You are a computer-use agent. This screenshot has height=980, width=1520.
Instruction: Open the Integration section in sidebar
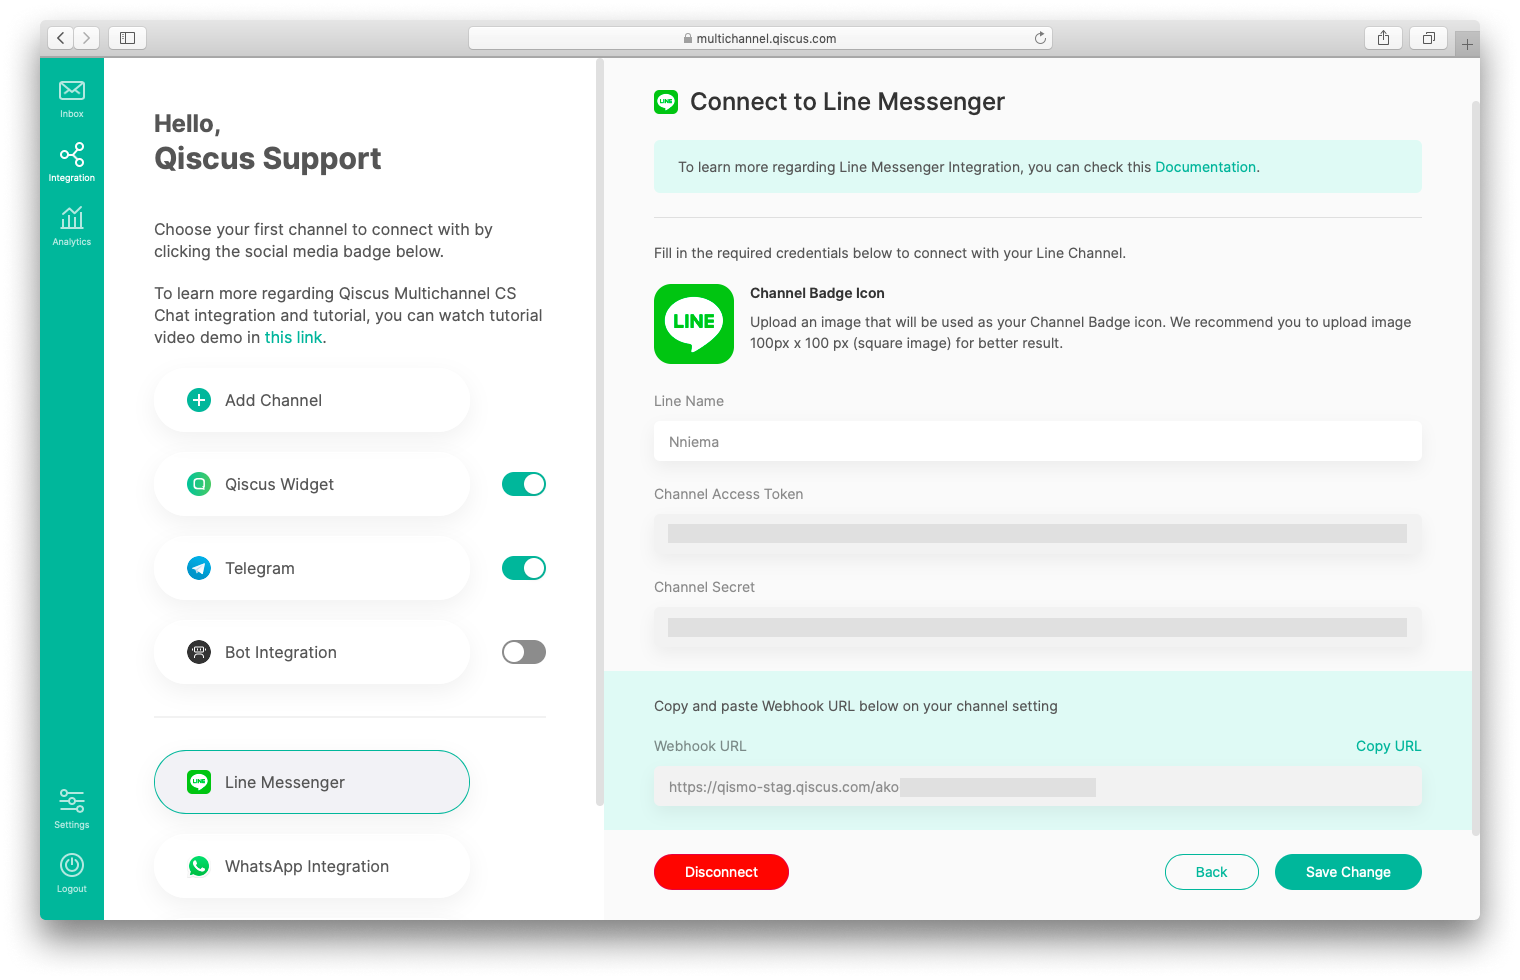click(x=72, y=162)
